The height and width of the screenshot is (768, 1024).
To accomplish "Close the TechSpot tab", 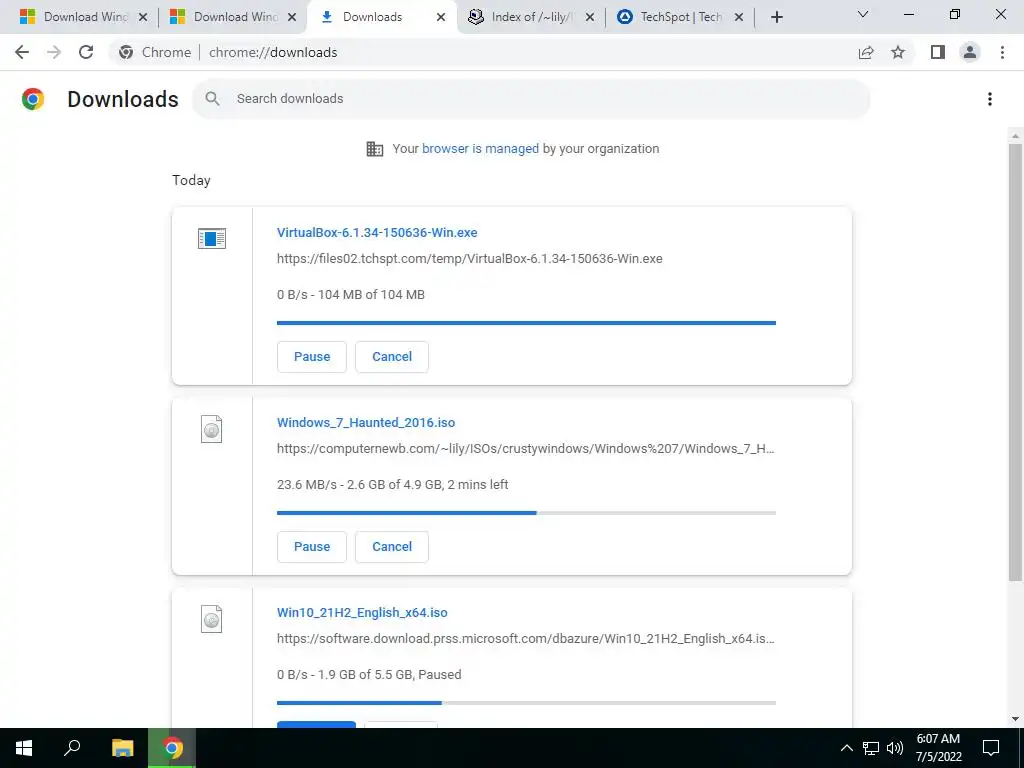I will [x=739, y=18].
